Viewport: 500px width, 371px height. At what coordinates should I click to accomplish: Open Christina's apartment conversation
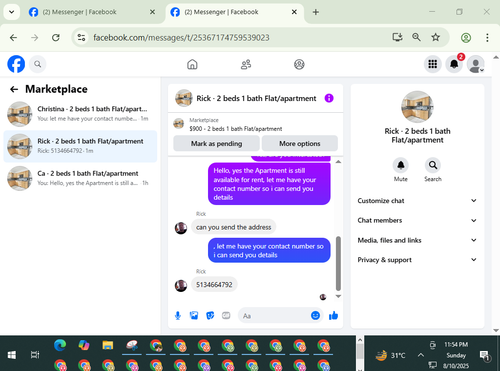point(80,114)
